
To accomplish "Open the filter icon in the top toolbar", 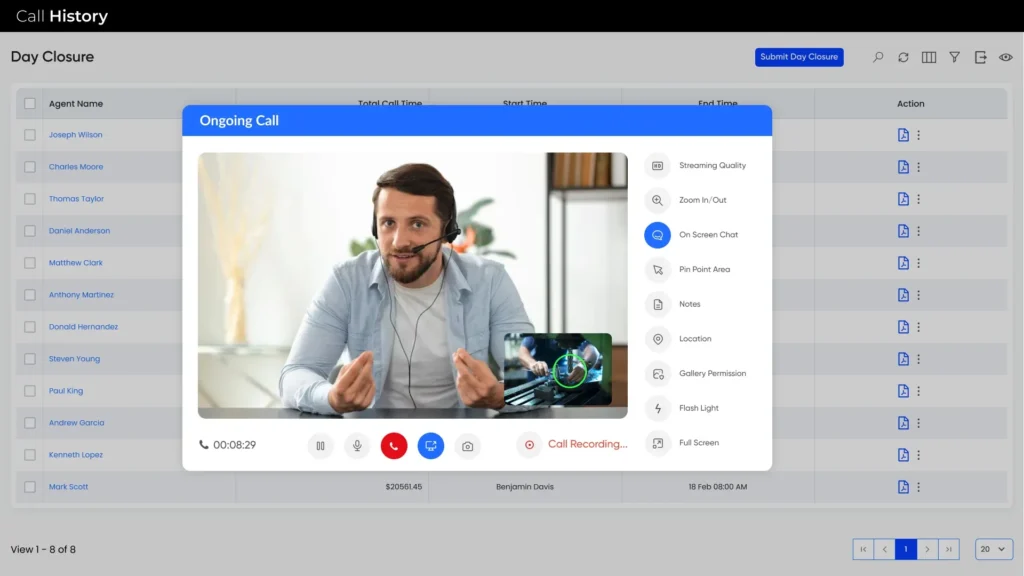I will (x=955, y=58).
